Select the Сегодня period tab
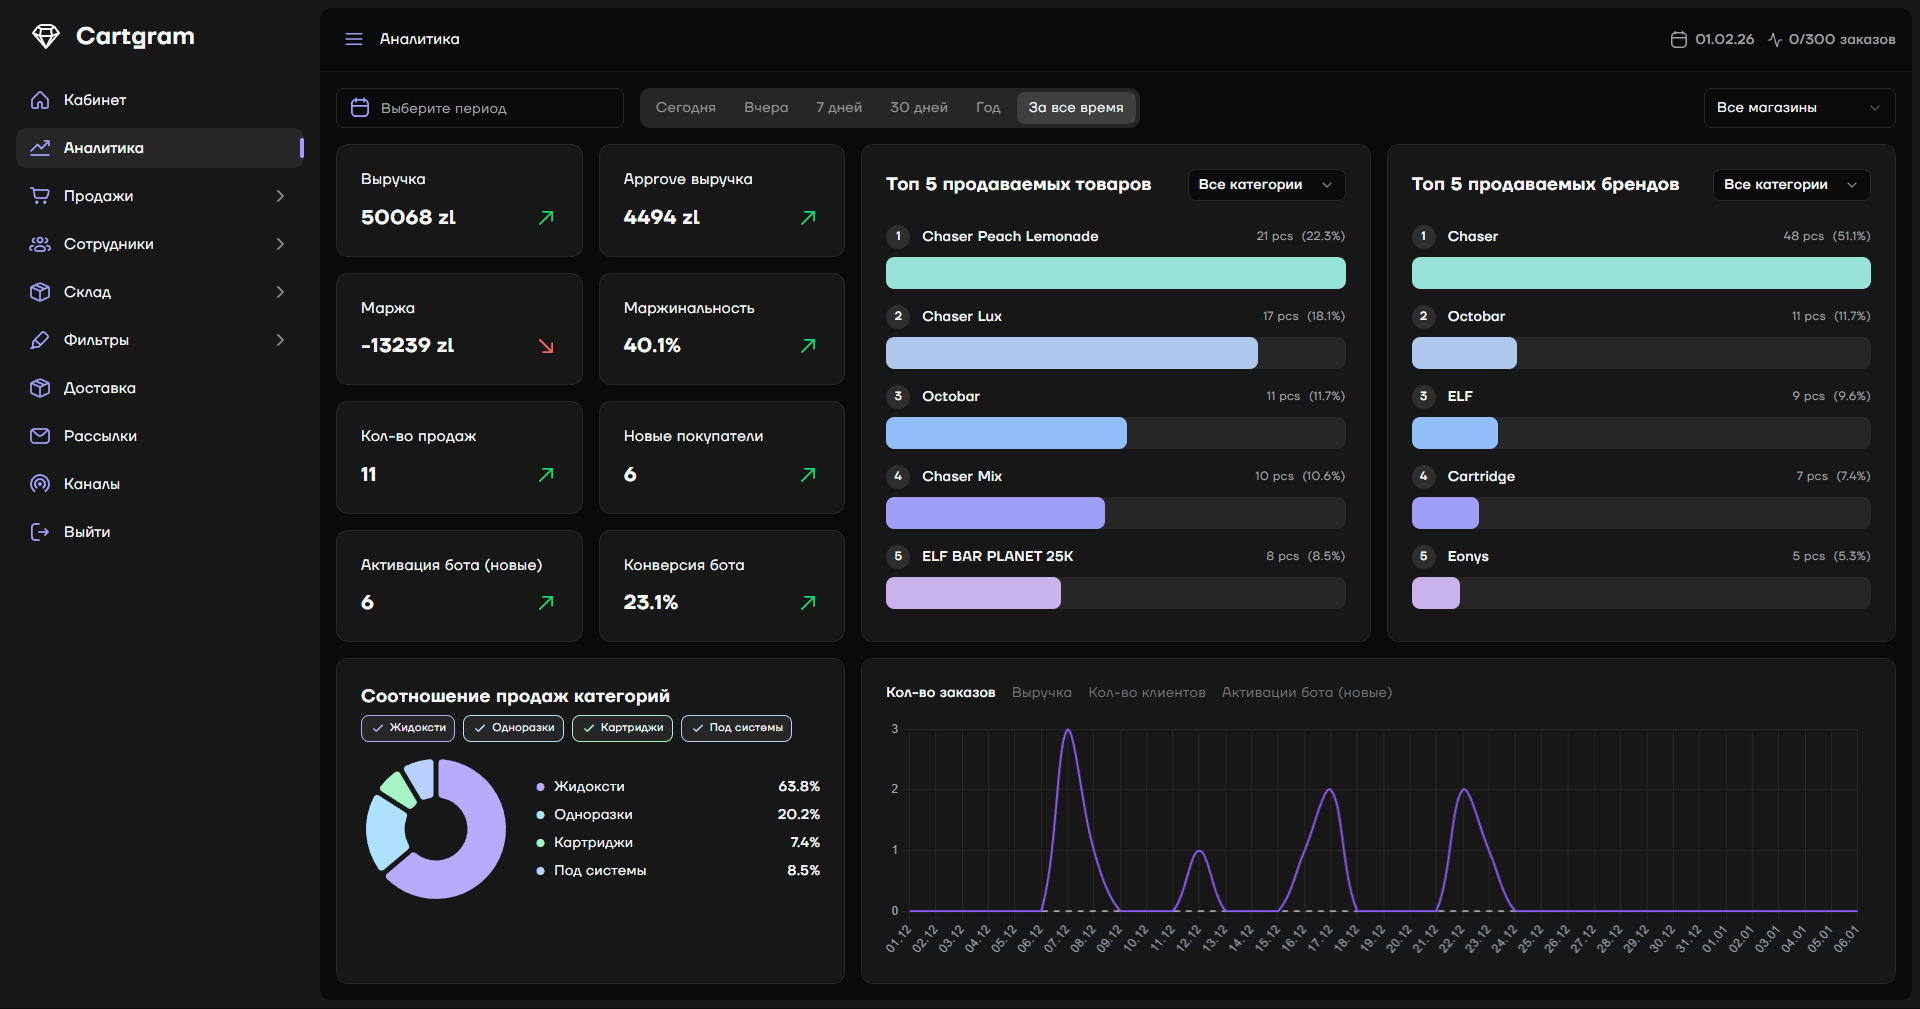1920x1009 pixels. 685,108
